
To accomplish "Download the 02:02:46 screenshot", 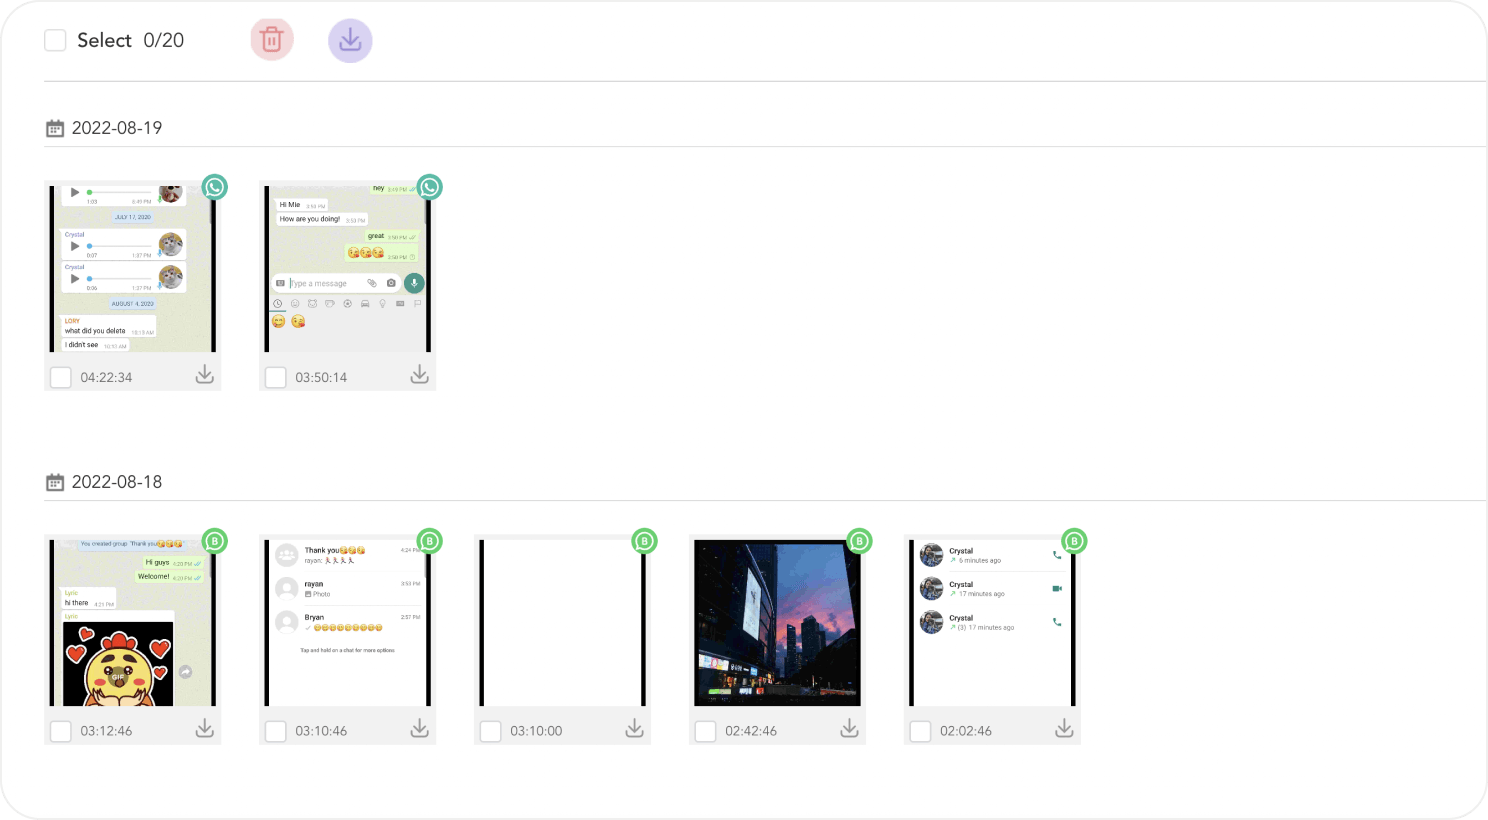I will (1065, 729).
